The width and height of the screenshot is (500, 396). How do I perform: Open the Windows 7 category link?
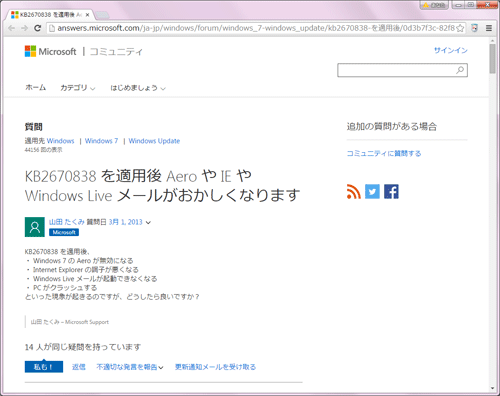(x=101, y=141)
